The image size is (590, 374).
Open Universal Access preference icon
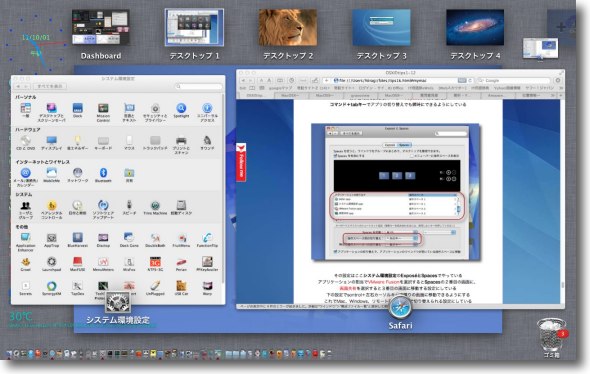pyautogui.click(x=207, y=109)
